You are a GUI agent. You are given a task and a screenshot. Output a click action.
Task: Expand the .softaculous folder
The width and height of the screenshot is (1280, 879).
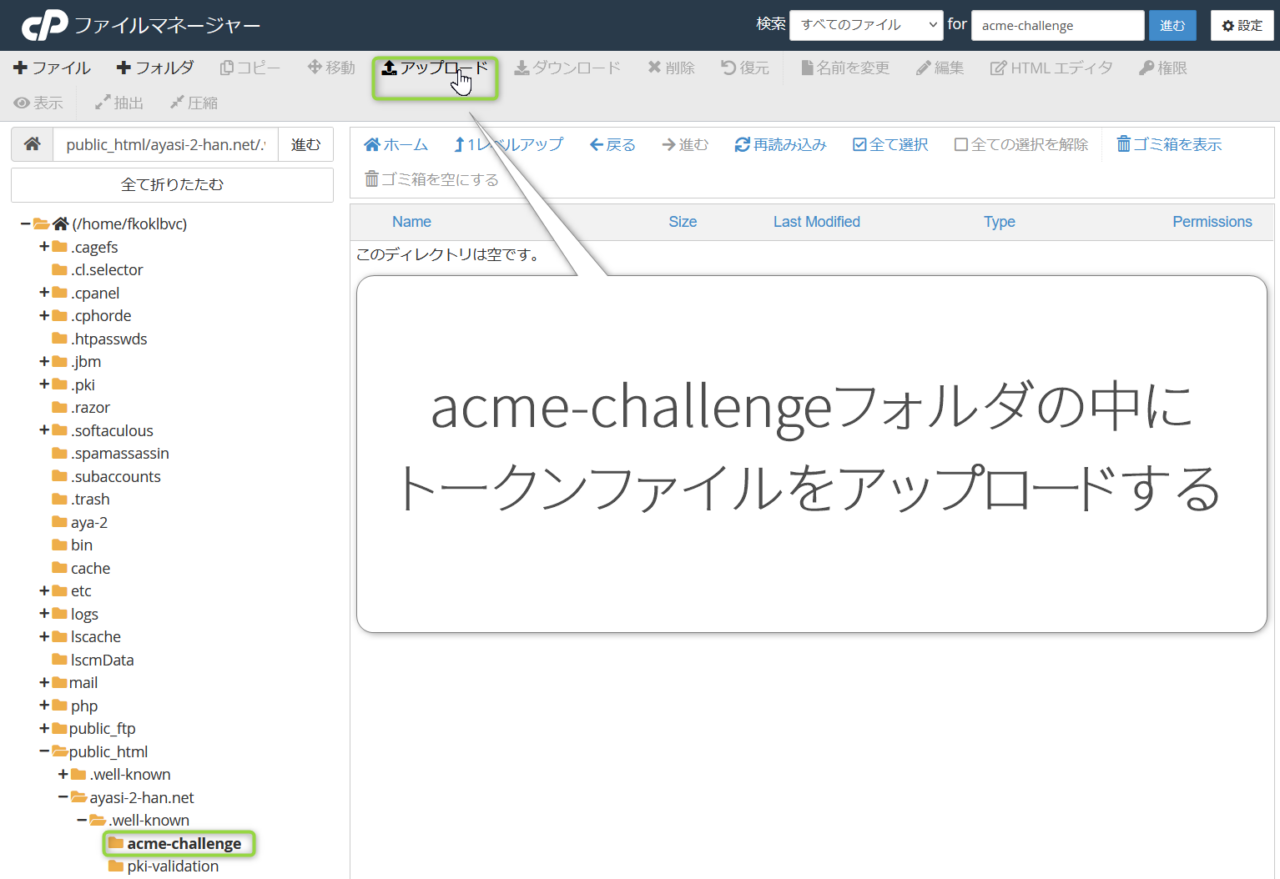pyautogui.click(x=44, y=431)
